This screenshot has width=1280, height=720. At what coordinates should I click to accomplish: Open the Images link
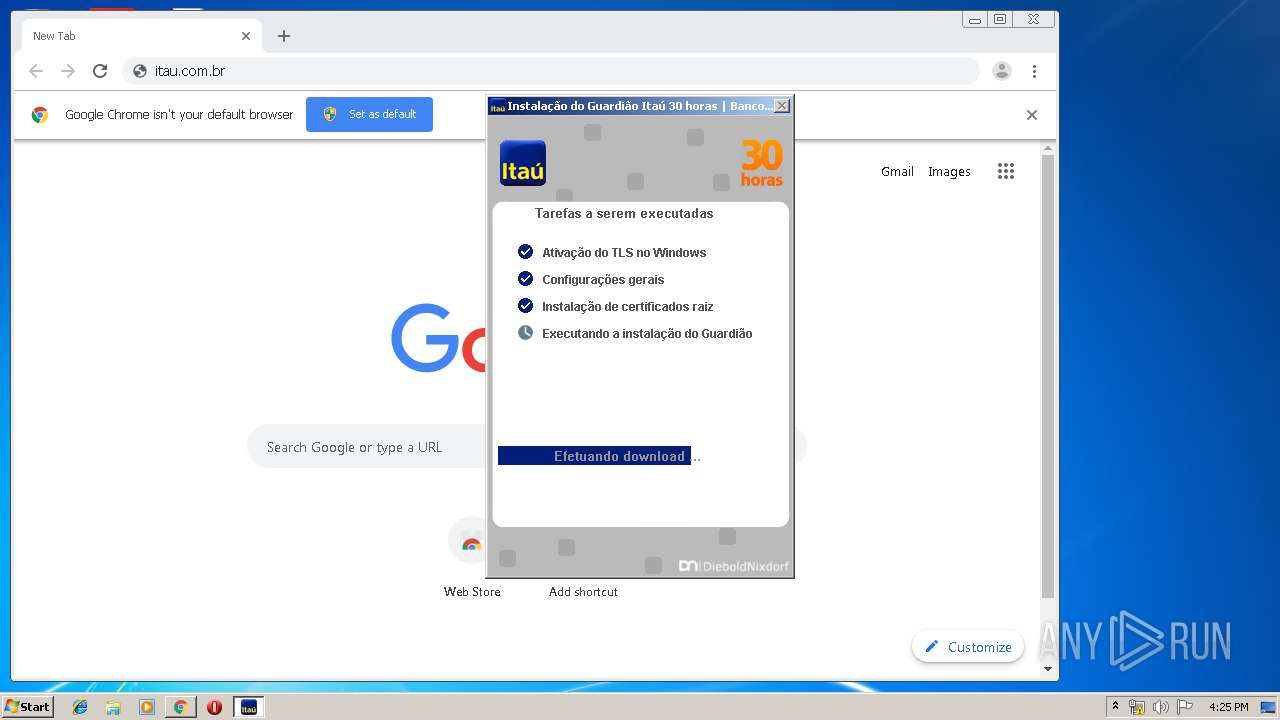tap(949, 171)
